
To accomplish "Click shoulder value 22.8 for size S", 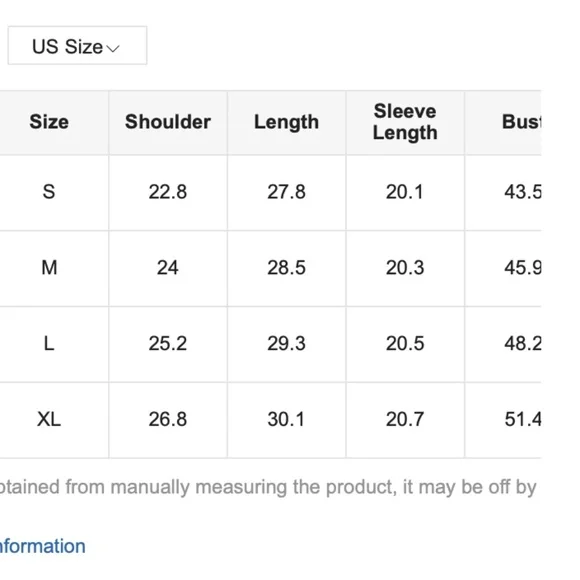I will 168,192.
